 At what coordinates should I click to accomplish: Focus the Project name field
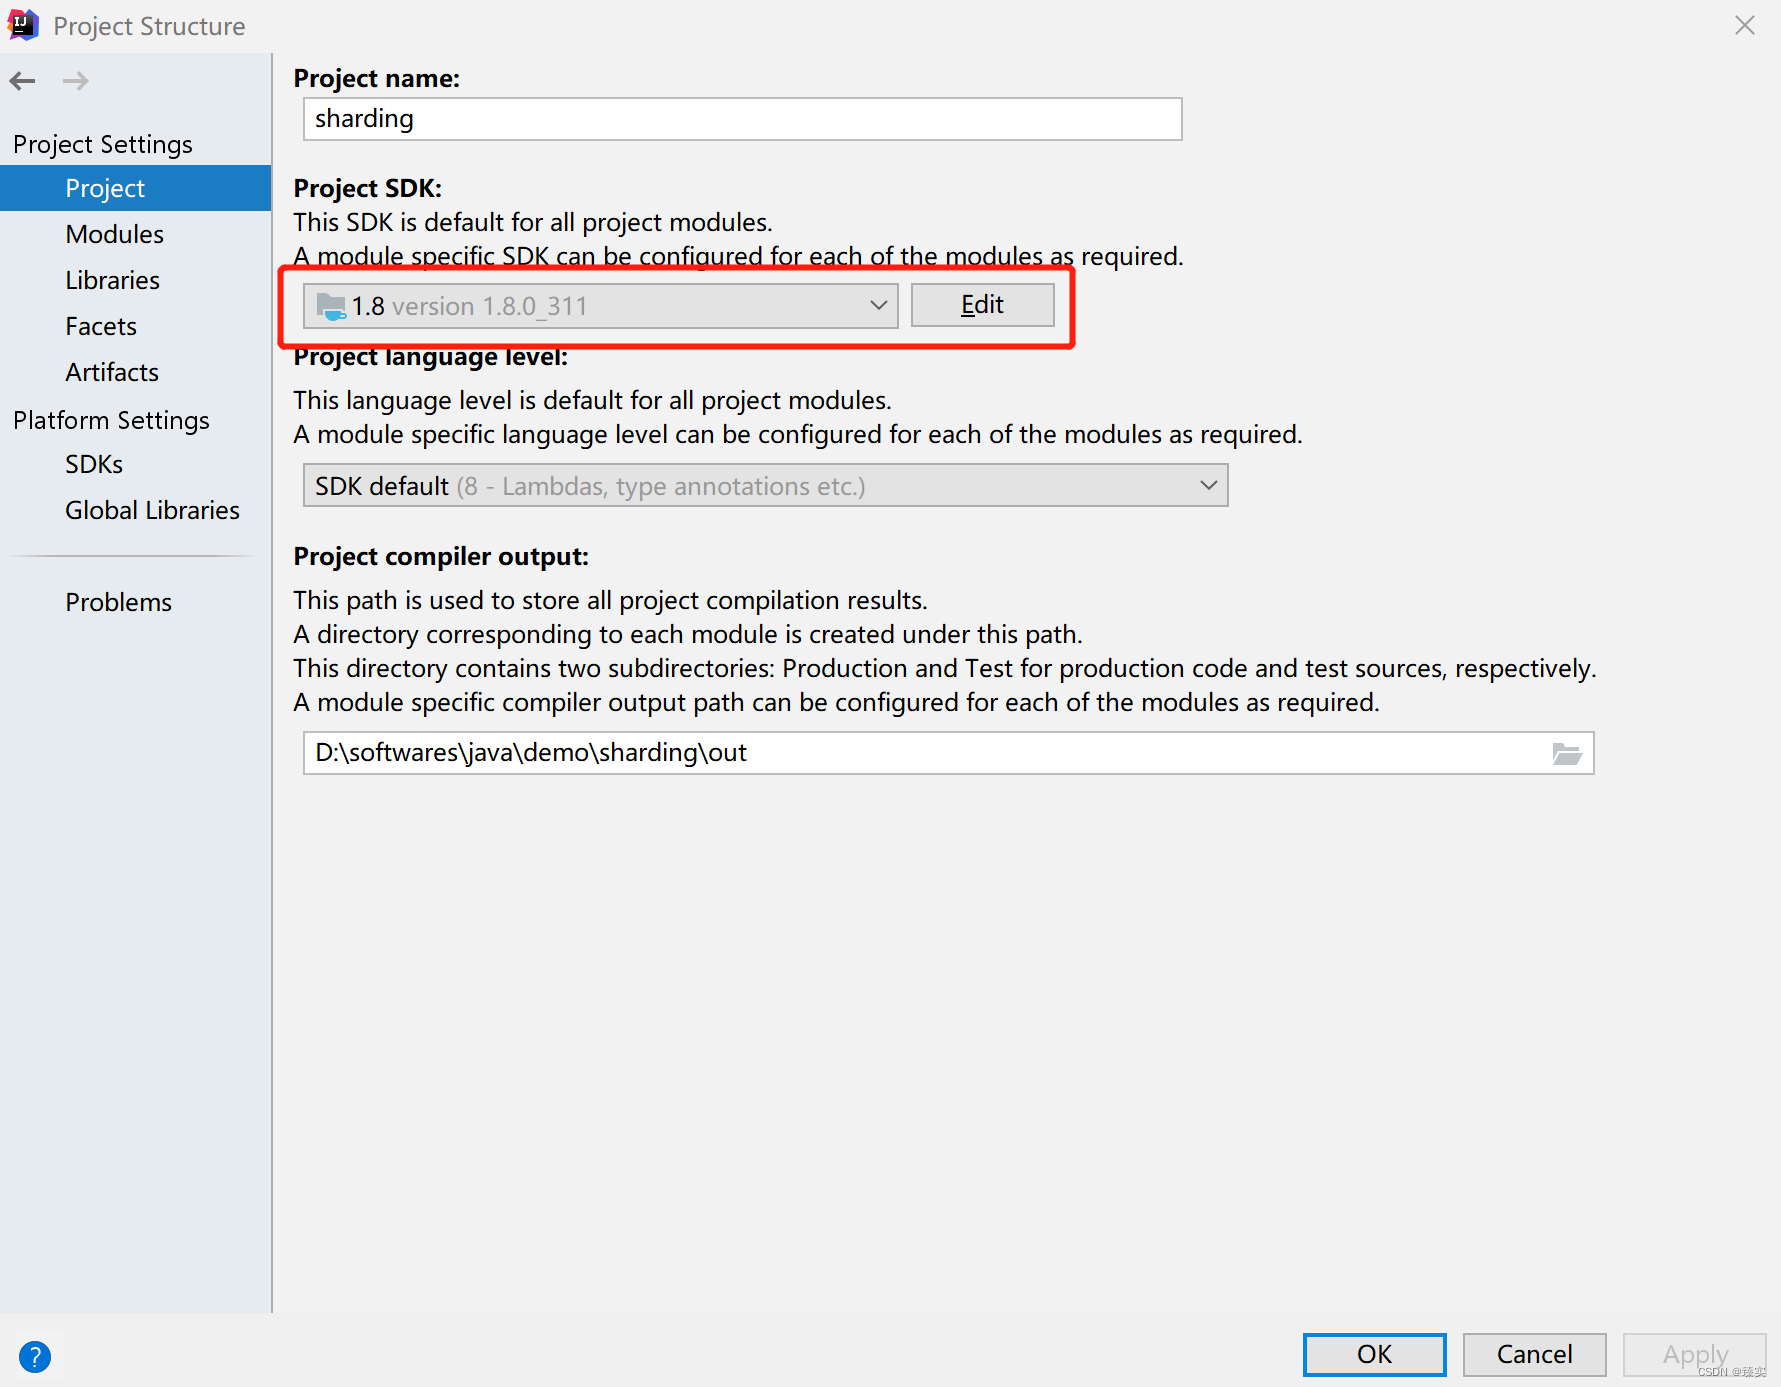pyautogui.click(x=742, y=119)
